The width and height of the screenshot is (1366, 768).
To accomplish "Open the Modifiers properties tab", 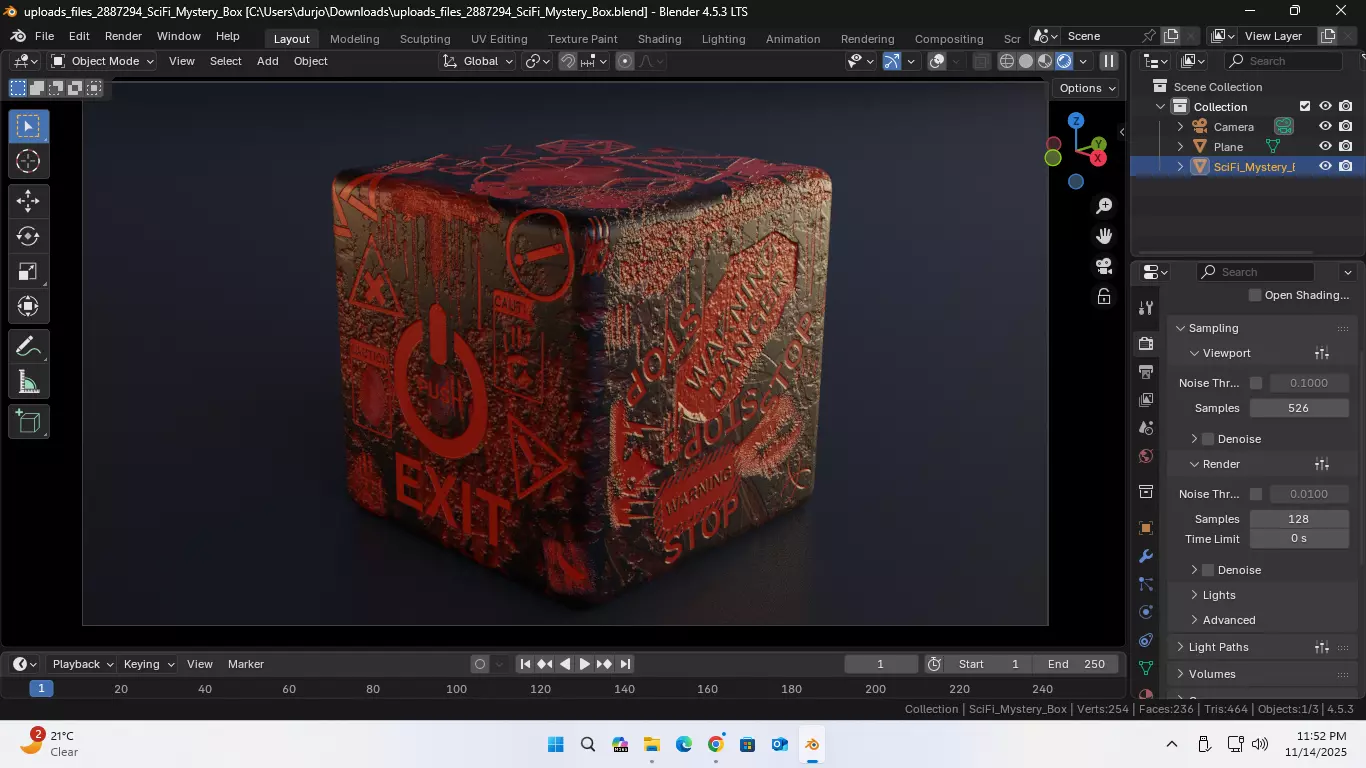I will pos(1146,556).
